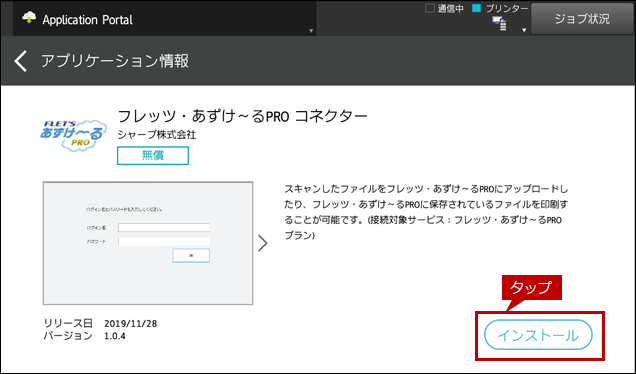Click the リリース日 2019/11/28 text
Image resolution: width=636 pixels, height=374 pixels.
tap(100, 323)
